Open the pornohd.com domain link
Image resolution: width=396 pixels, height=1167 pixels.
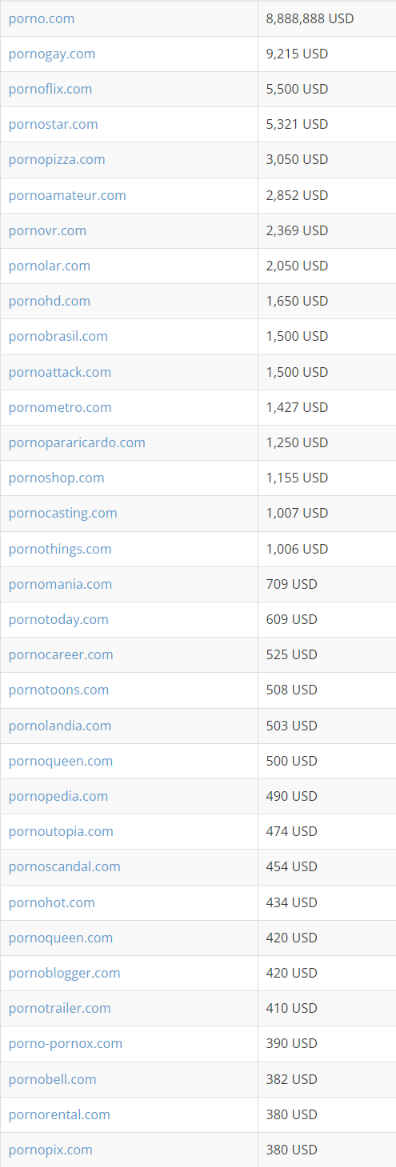pos(49,301)
